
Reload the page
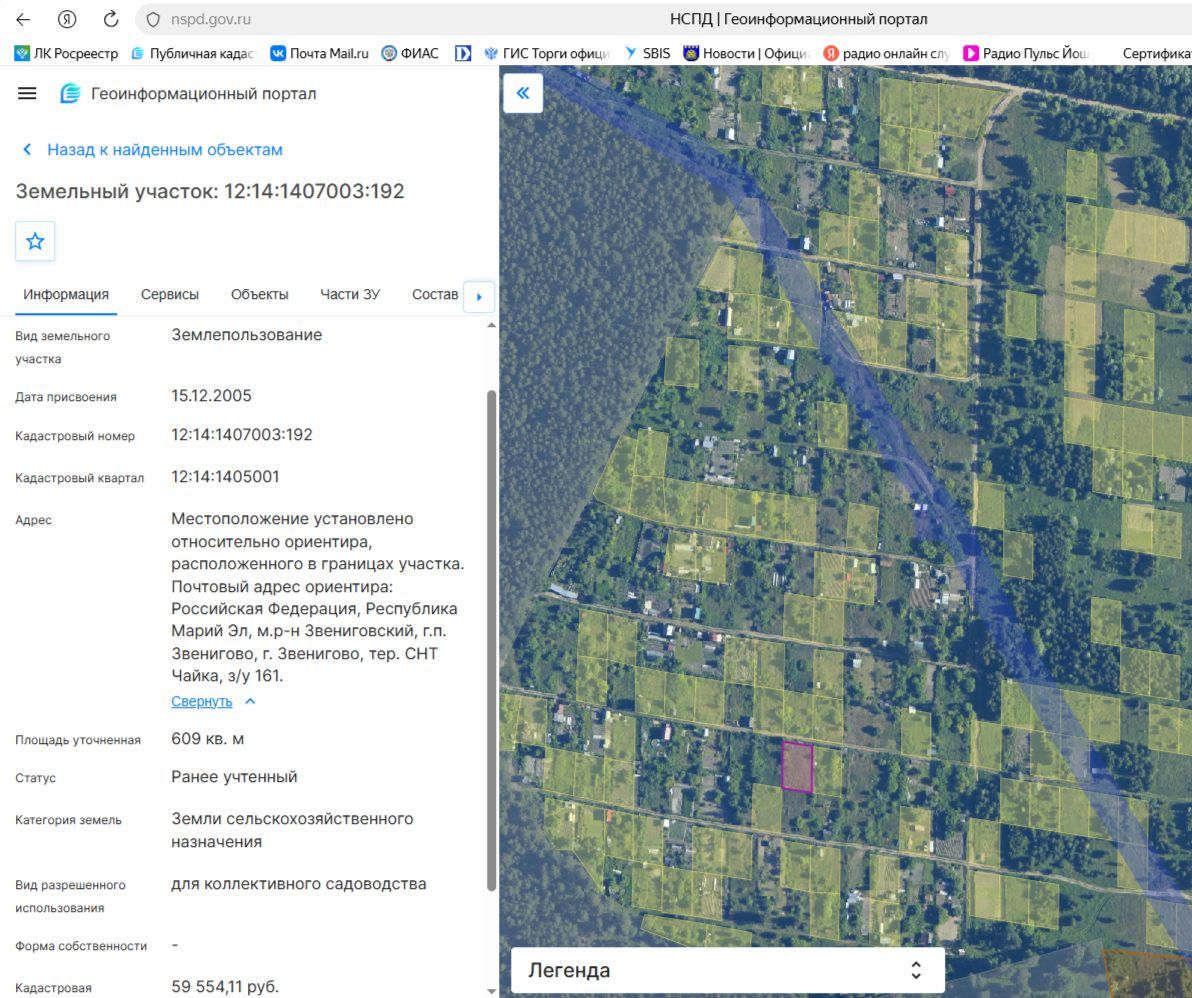tap(111, 19)
